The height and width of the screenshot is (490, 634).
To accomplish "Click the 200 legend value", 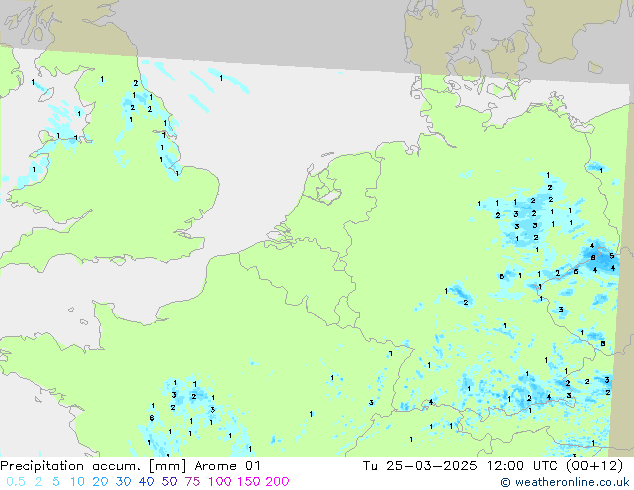I will point(277,482).
